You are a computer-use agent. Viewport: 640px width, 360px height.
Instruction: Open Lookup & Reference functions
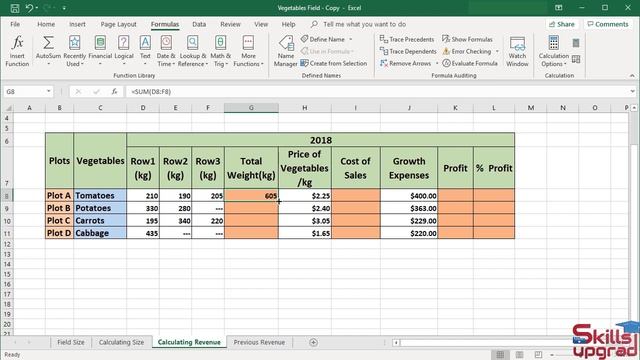coord(193,51)
